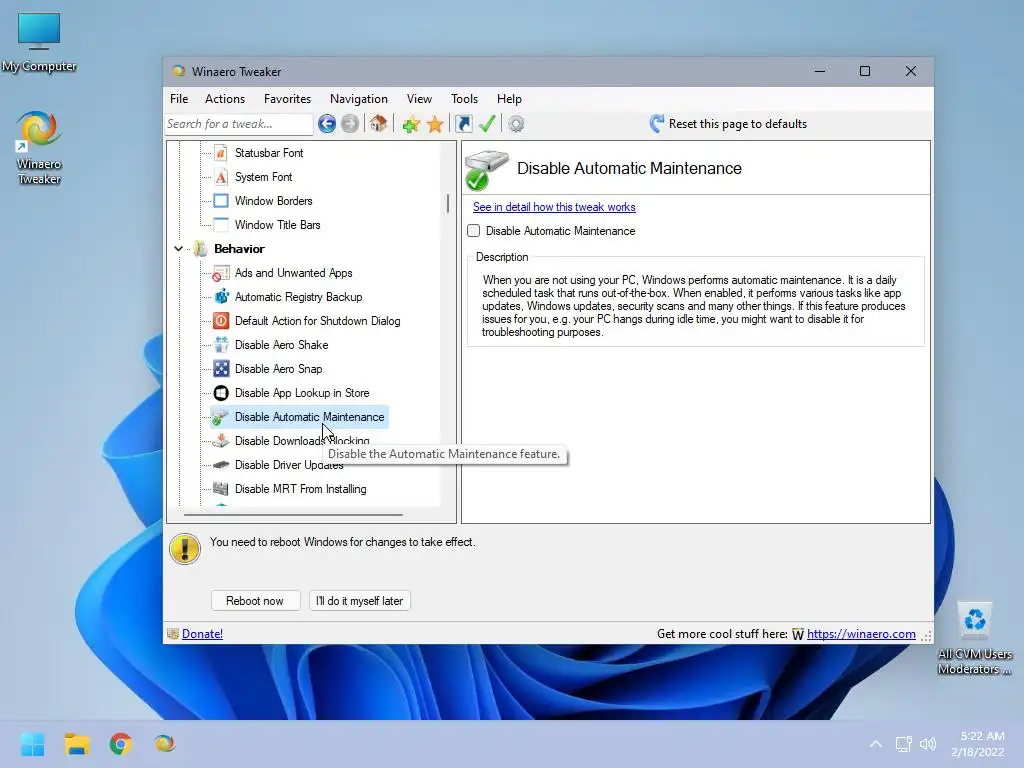Launch Chrome from the taskbar
This screenshot has height=768, width=1024.
point(120,744)
